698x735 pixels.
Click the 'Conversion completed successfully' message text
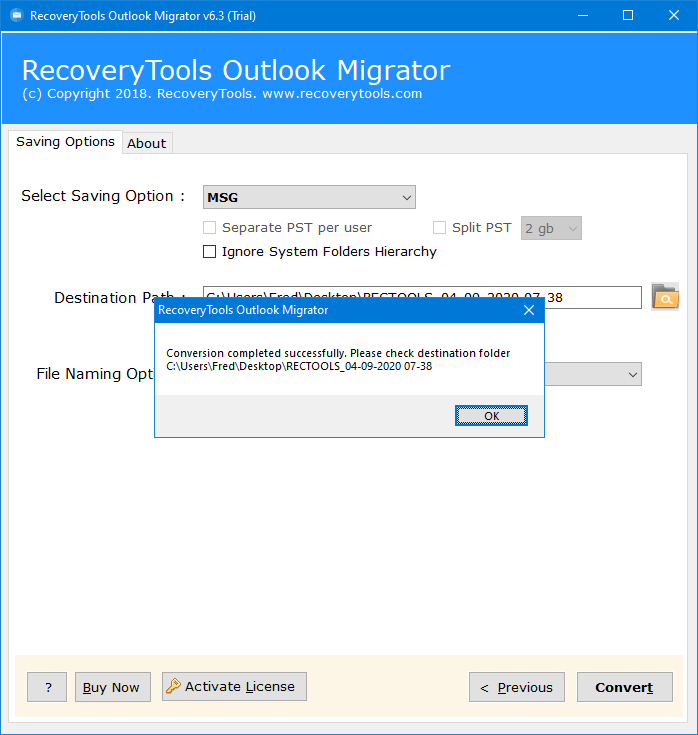click(x=338, y=360)
